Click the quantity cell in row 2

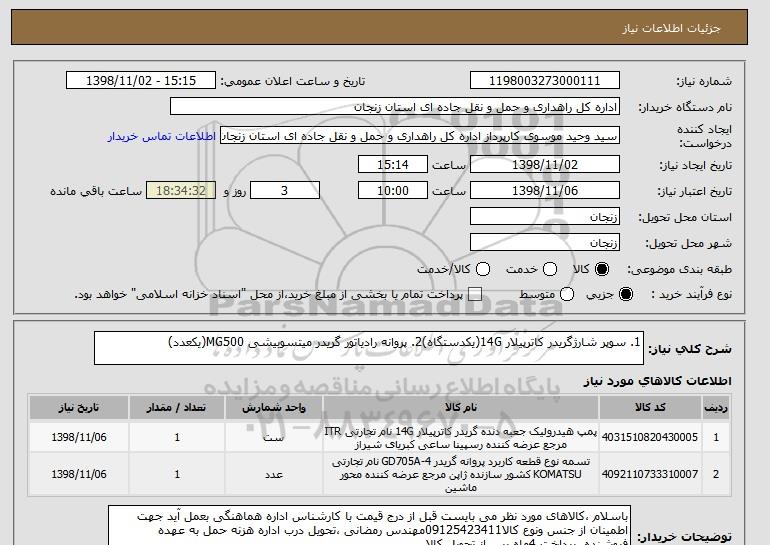click(177, 474)
